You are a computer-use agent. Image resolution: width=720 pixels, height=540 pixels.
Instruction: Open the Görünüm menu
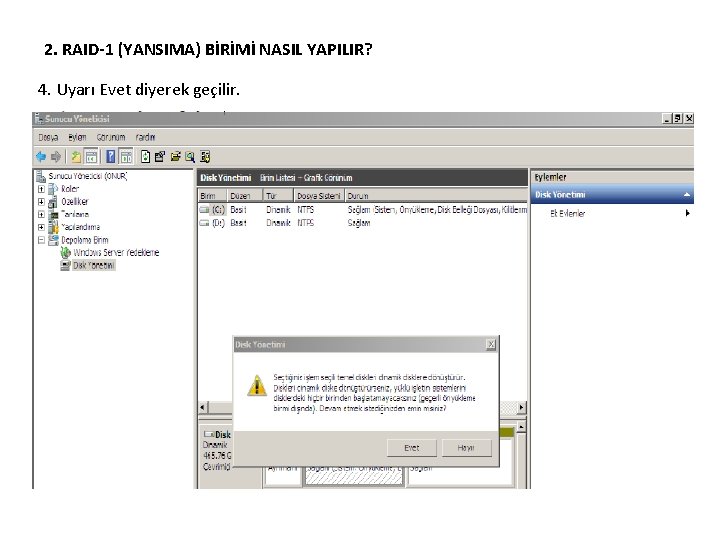pos(111,137)
